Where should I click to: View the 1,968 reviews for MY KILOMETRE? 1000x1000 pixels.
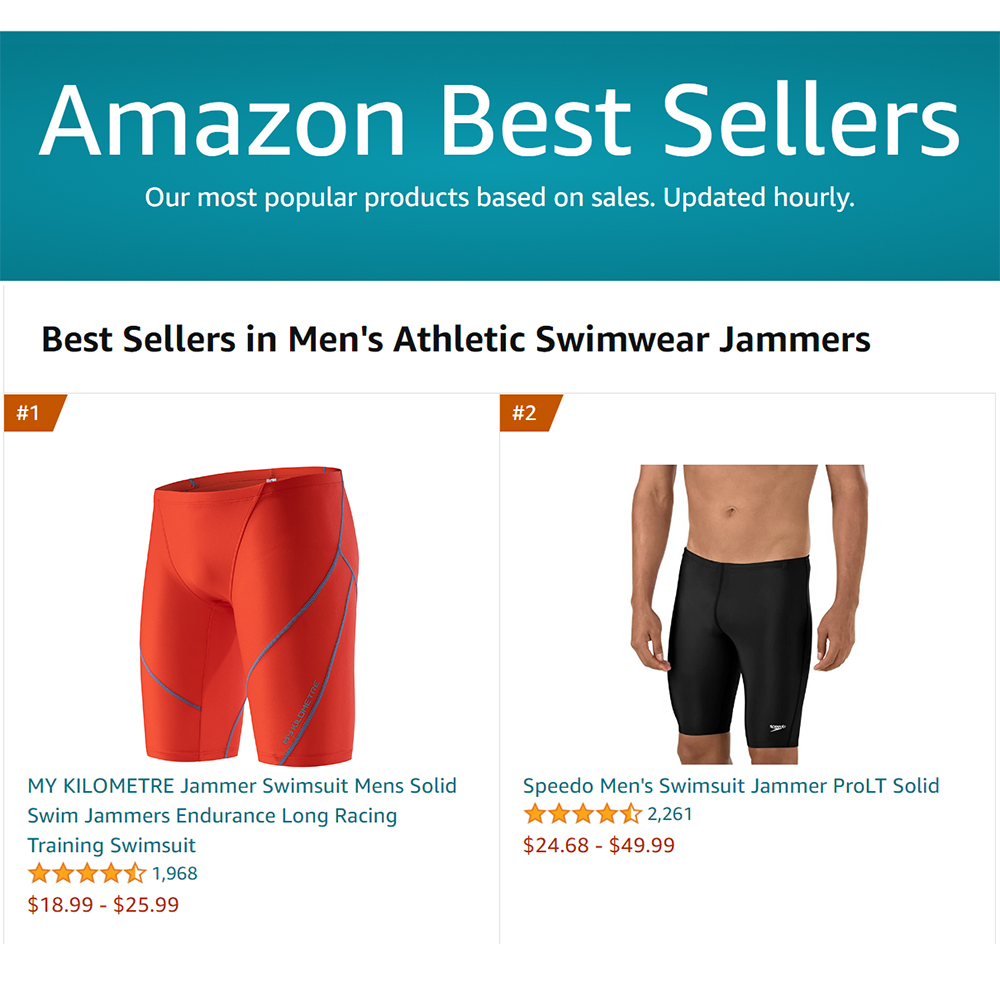tap(175, 873)
